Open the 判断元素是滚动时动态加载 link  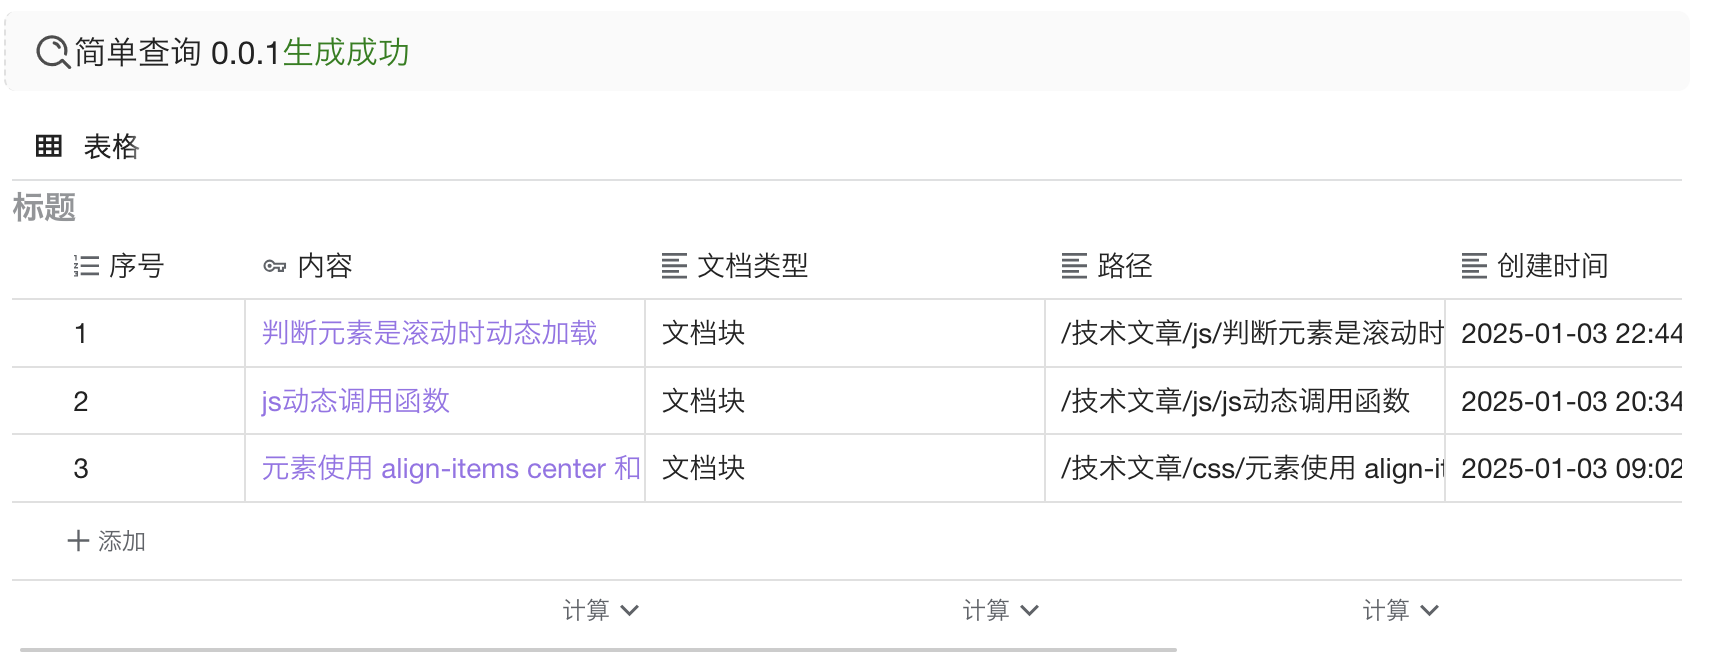[x=429, y=333]
